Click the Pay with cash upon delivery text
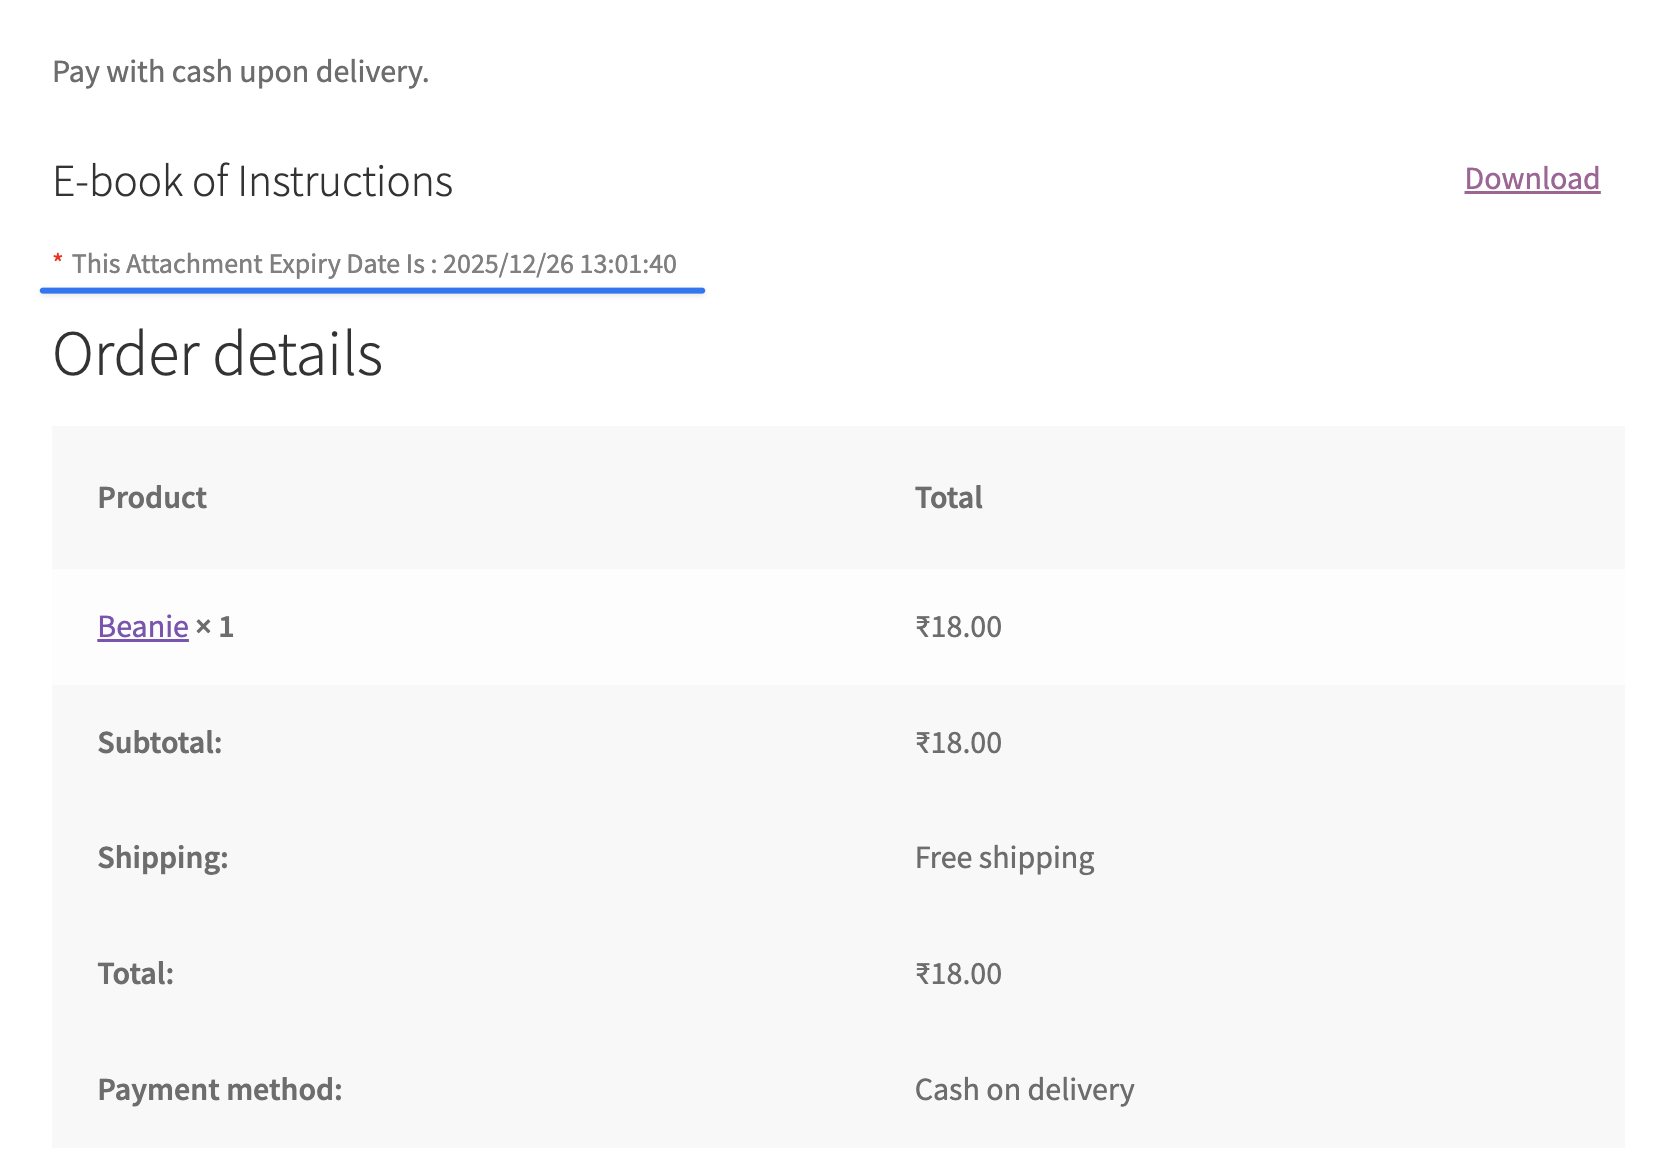1676x1166 pixels. tap(241, 72)
